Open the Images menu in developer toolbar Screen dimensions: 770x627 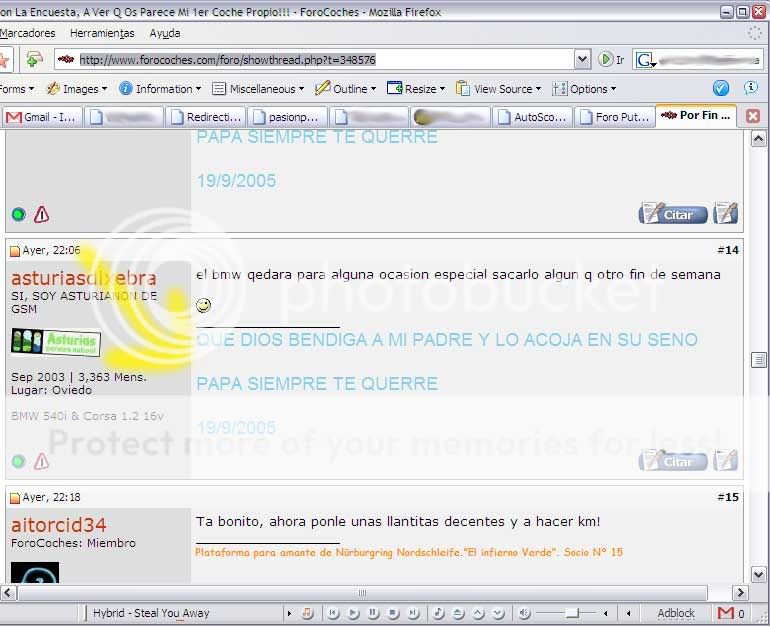coord(77,89)
